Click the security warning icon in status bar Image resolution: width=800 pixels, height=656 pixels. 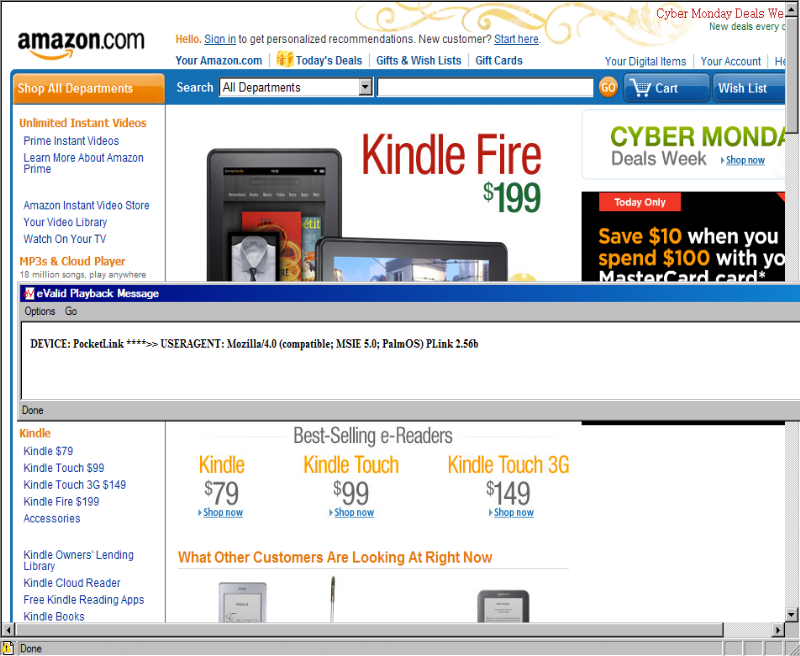click(x=7, y=648)
